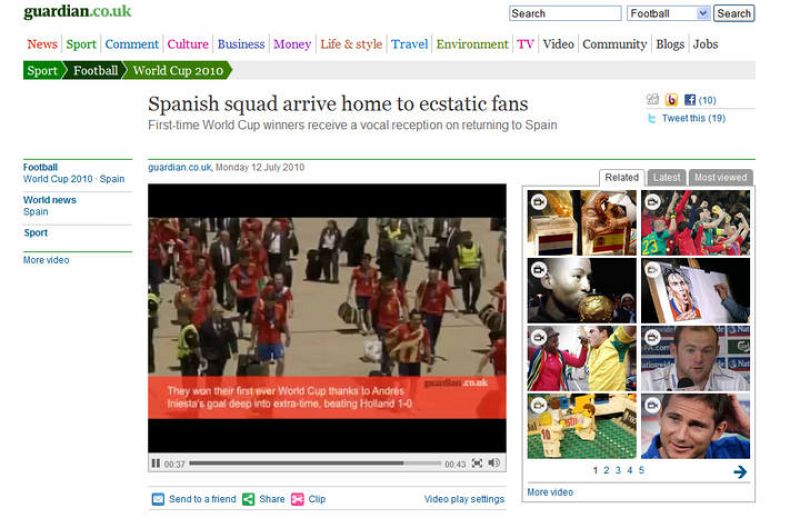Click the fullscreen icon in video player
Image resolution: width=800 pixels, height=518 pixels.
click(x=477, y=464)
